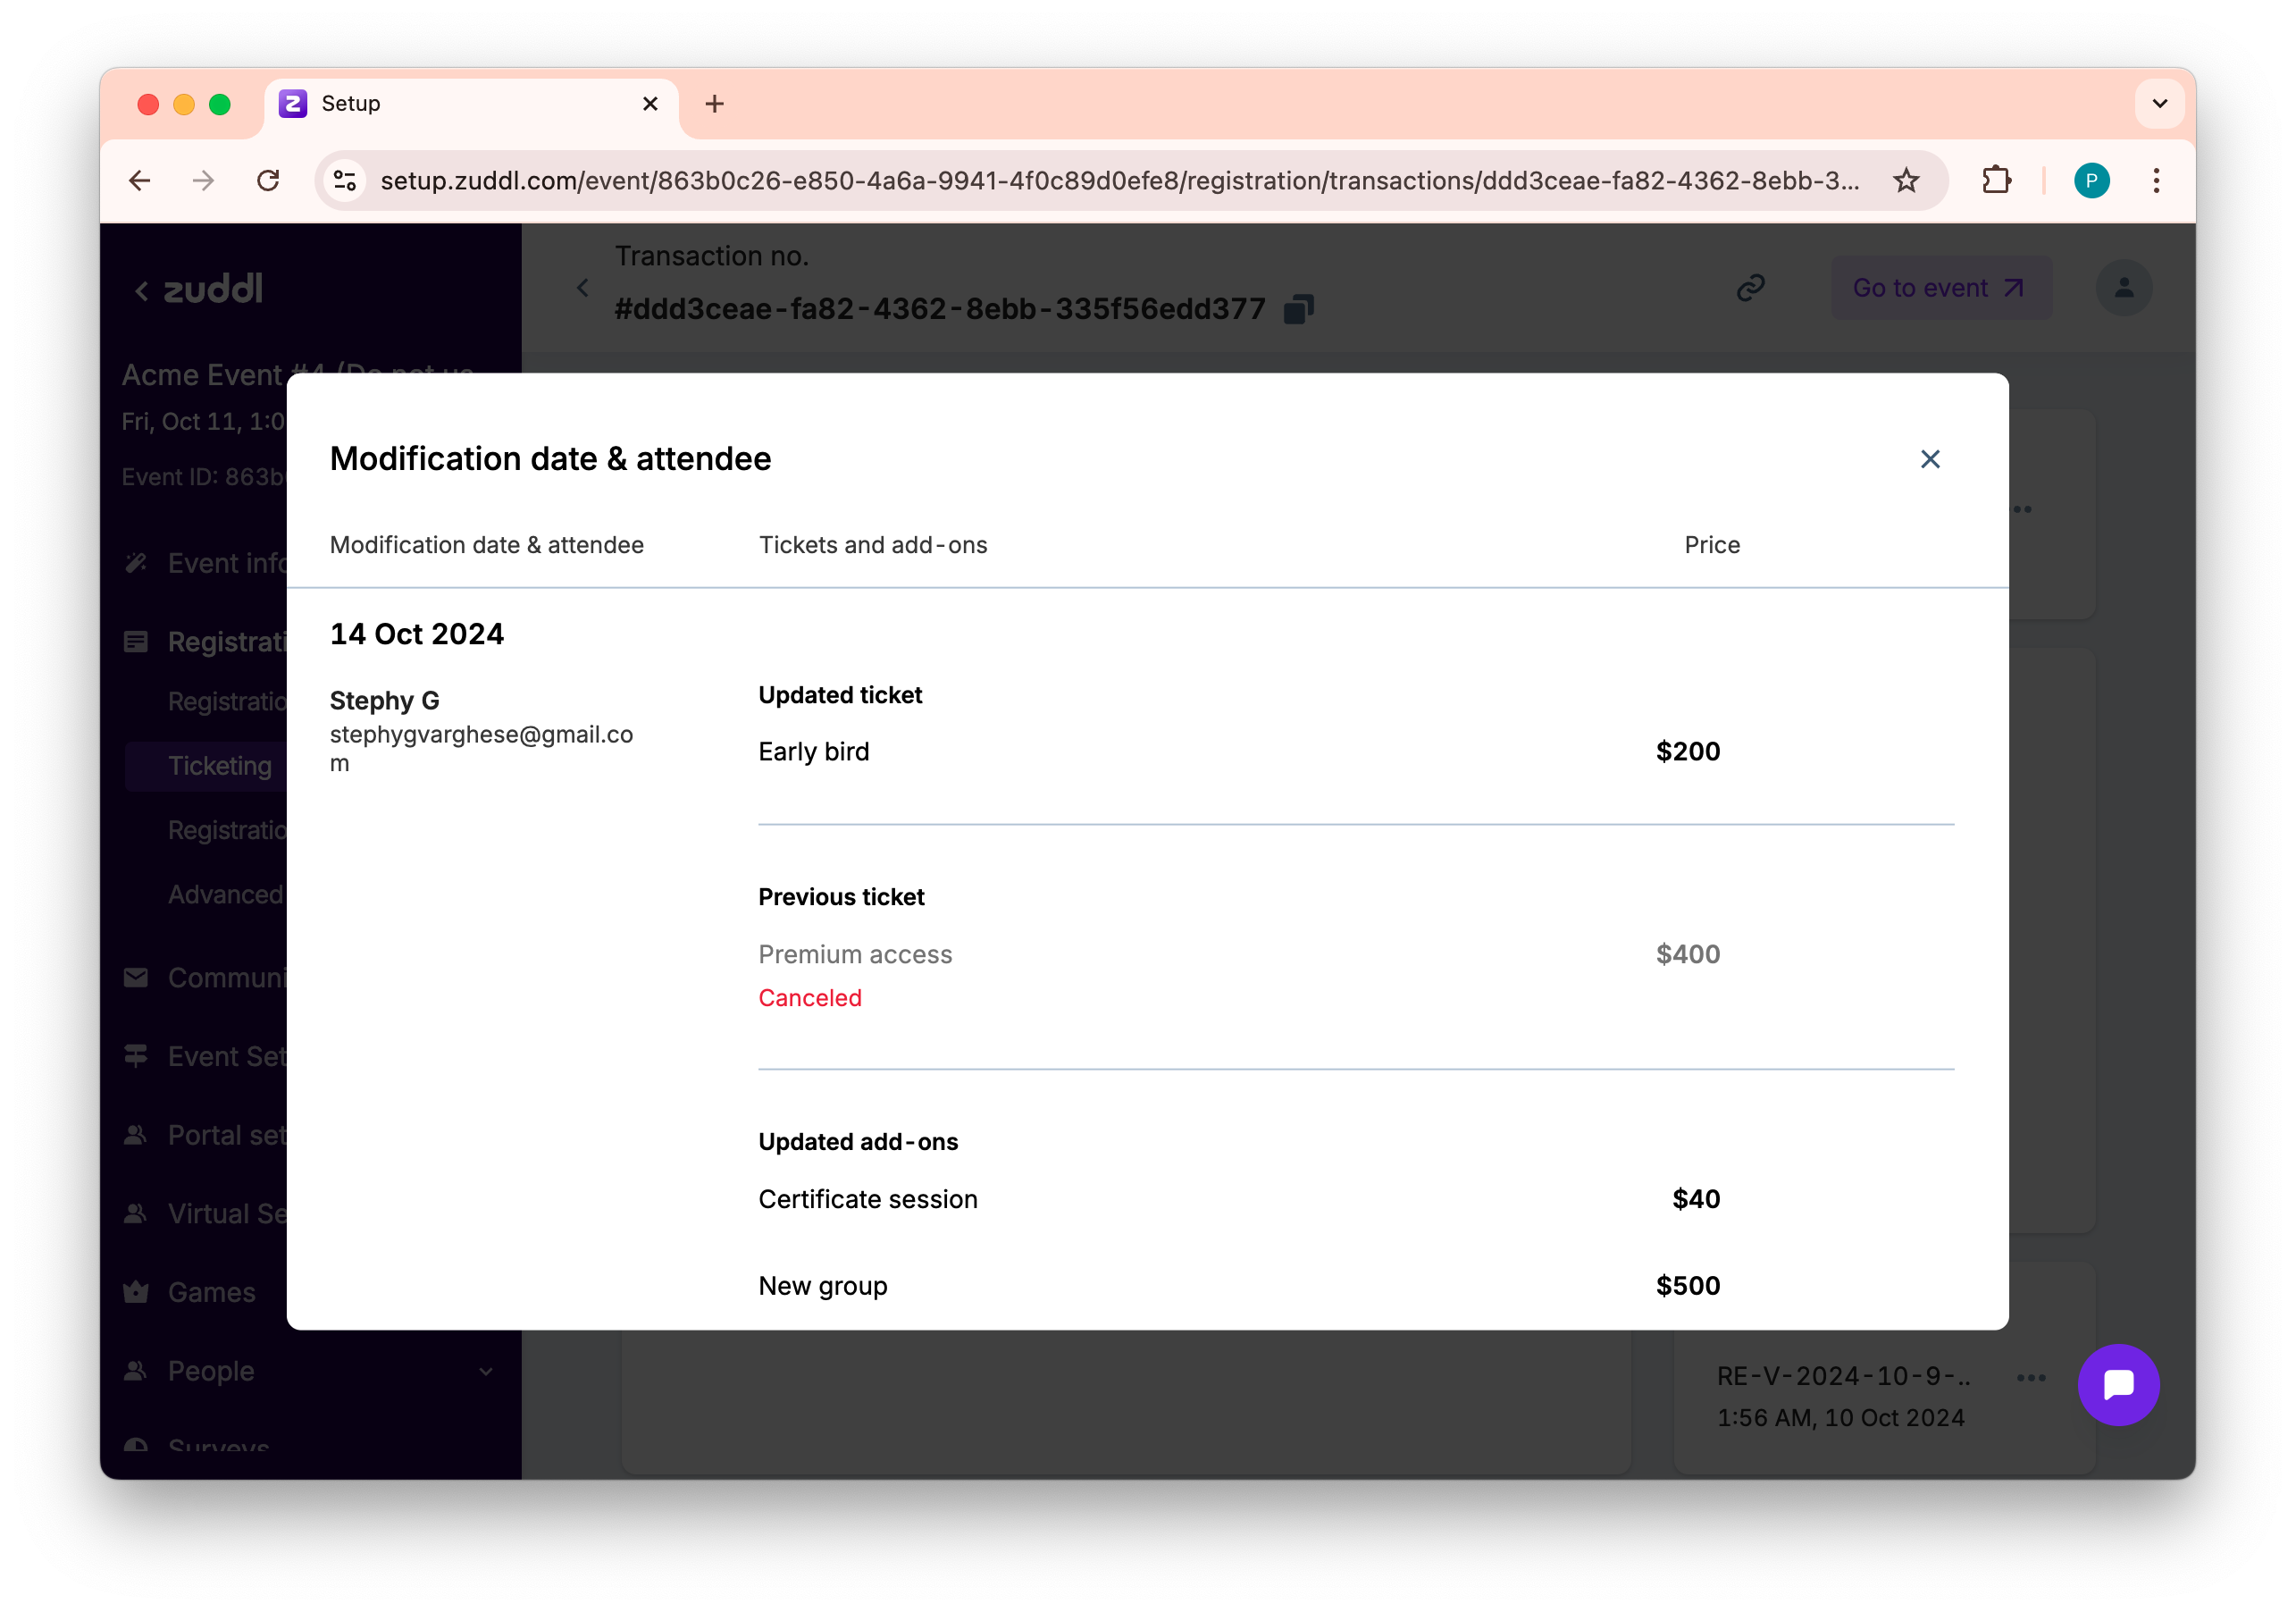Open the tab search dropdown arrow
The width and height of the screenshot is (2296, 1612).
(x=2159, y=104)
